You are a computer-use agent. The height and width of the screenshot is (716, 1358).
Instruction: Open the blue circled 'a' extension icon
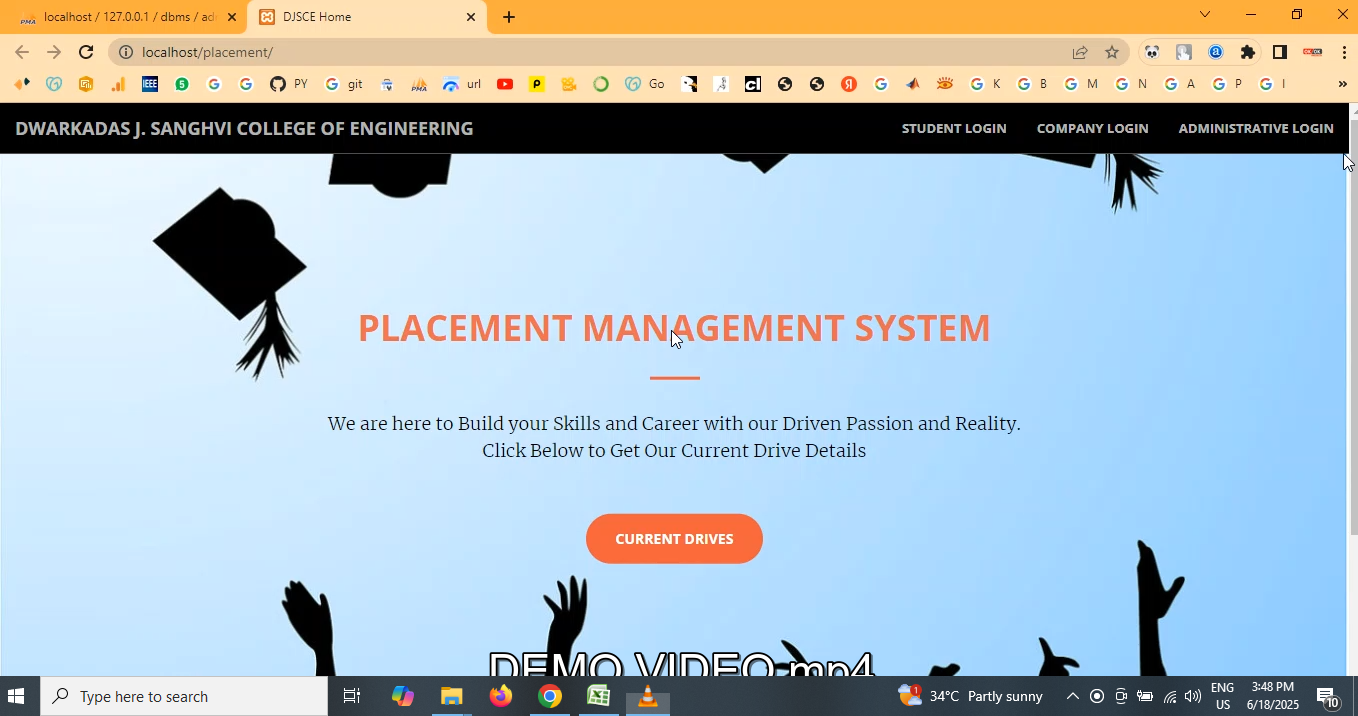[x=1216, y=52]
